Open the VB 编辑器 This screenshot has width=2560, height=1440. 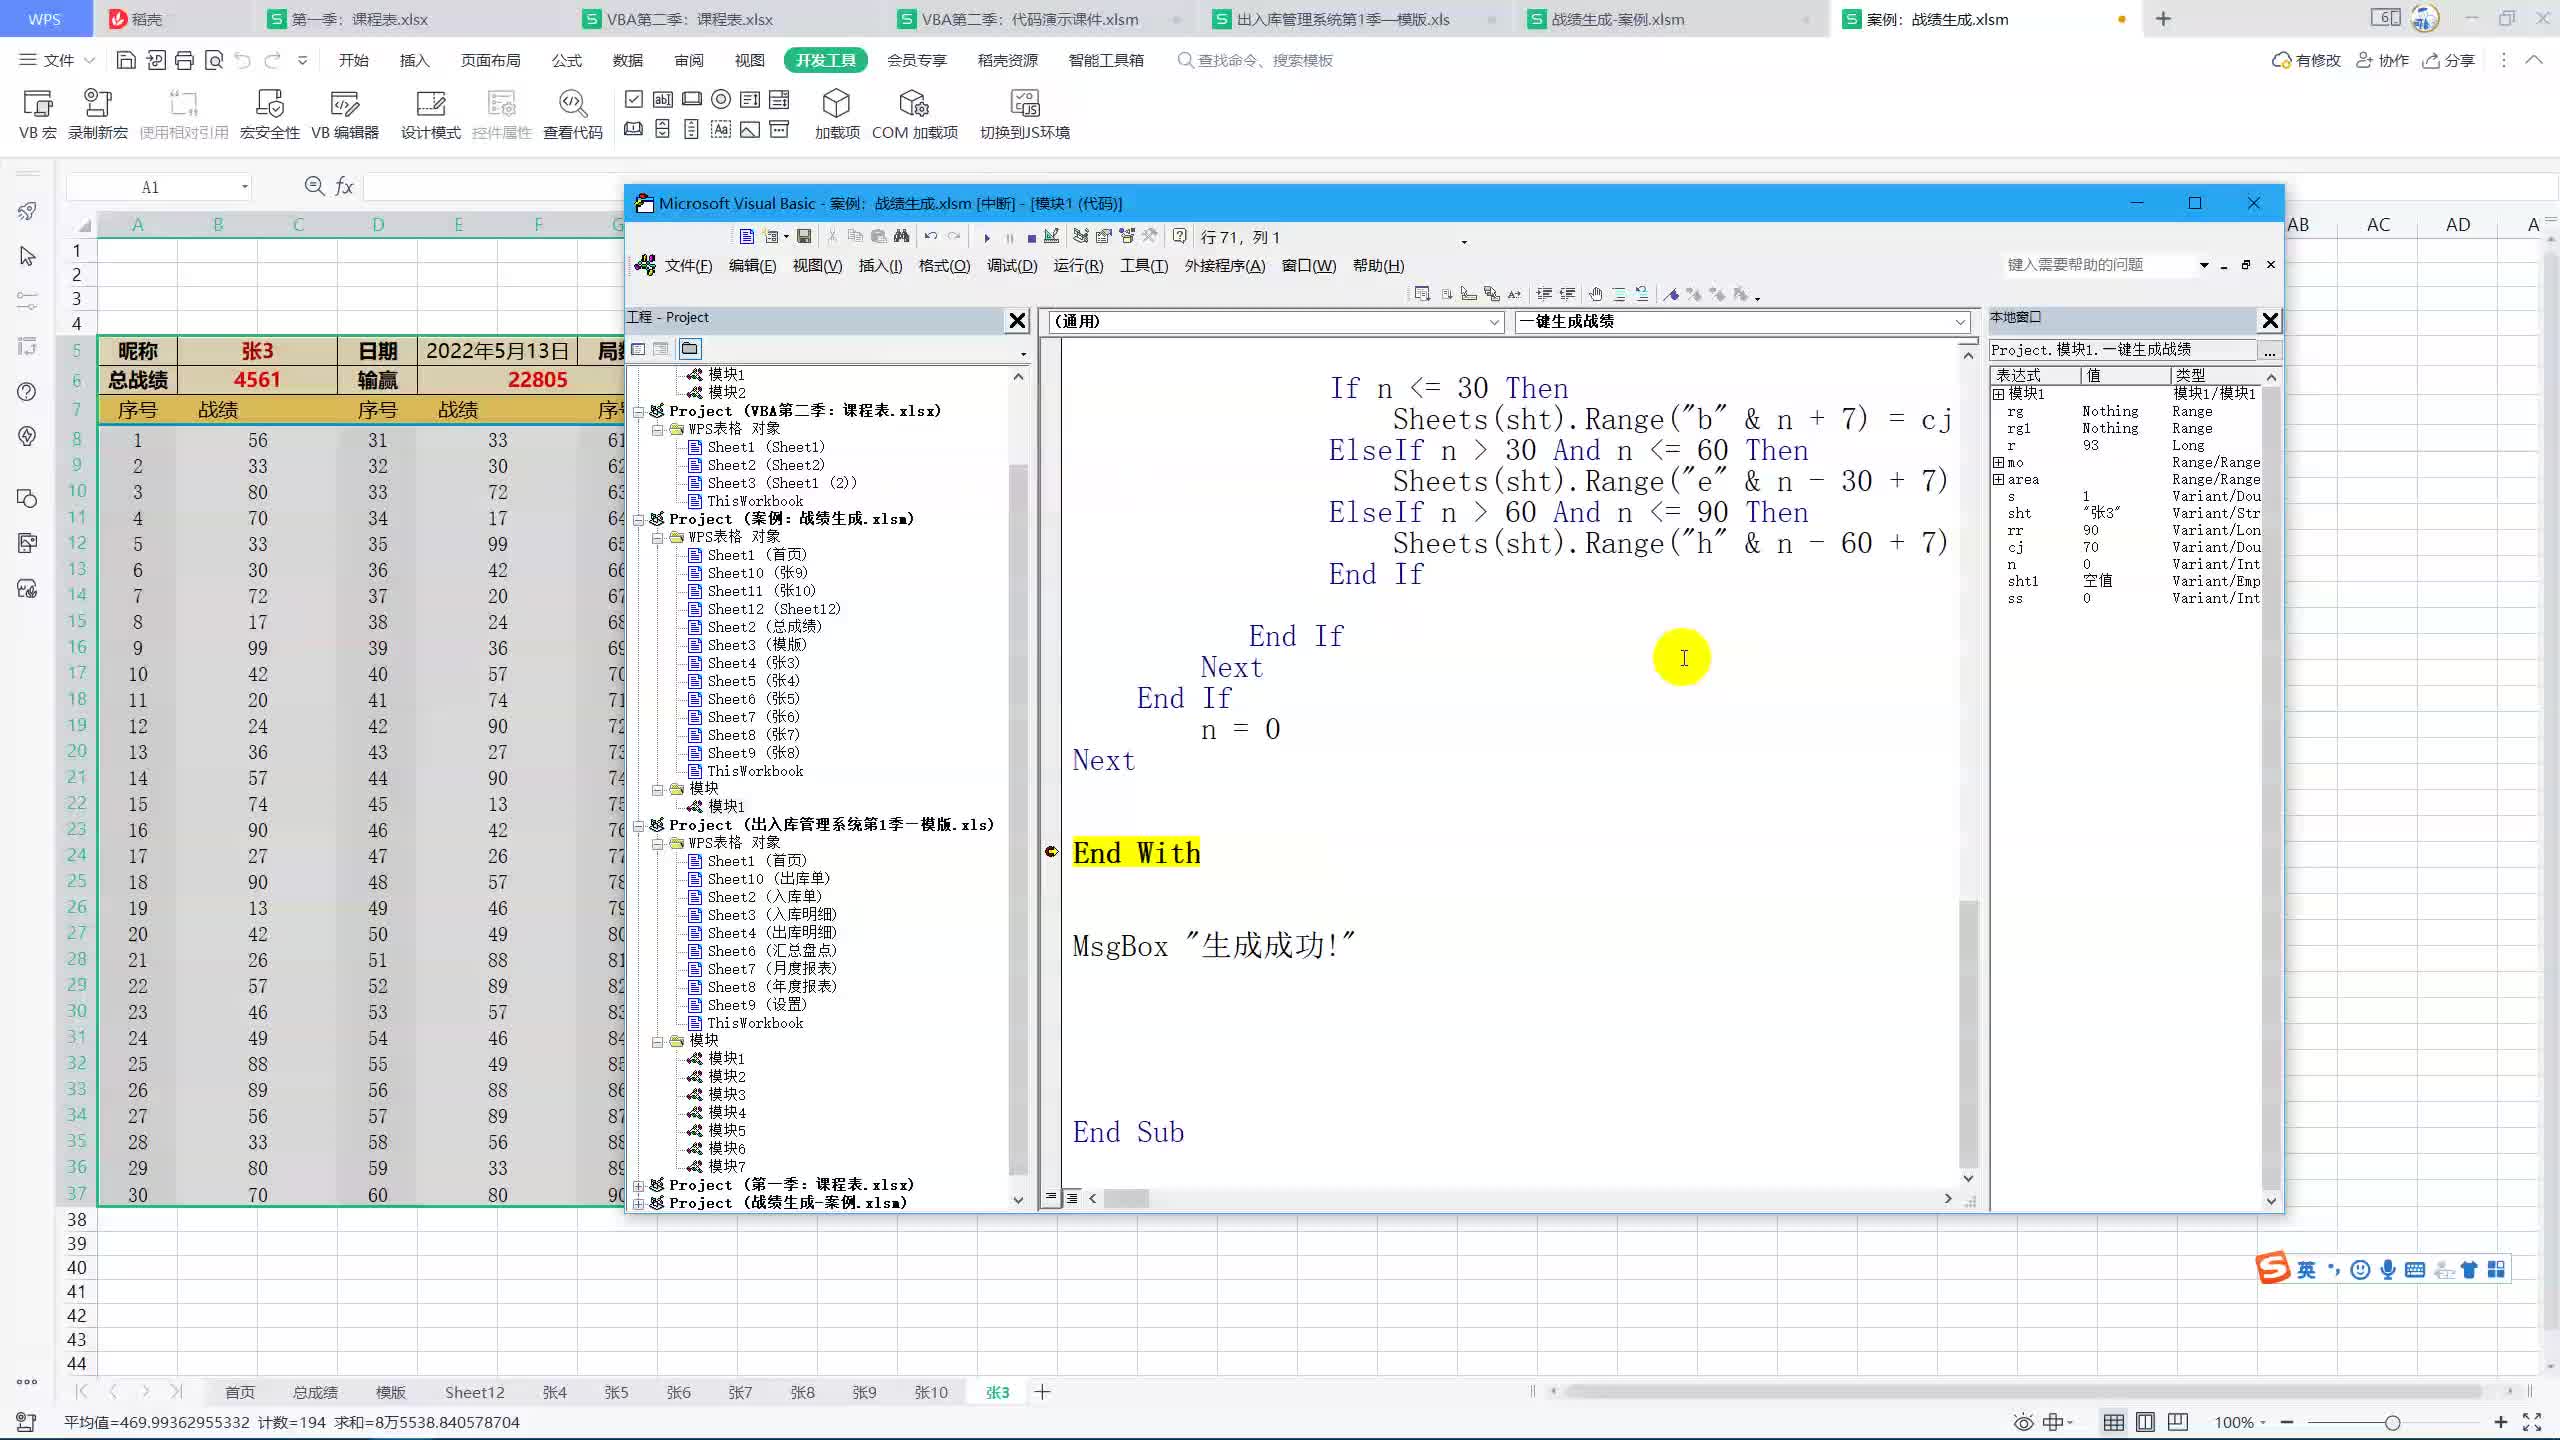click(344, 112)
